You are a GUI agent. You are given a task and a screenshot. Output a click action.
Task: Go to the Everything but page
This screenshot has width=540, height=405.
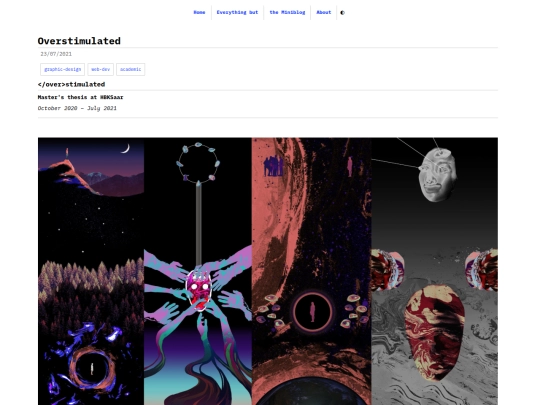tap(237, 12)
